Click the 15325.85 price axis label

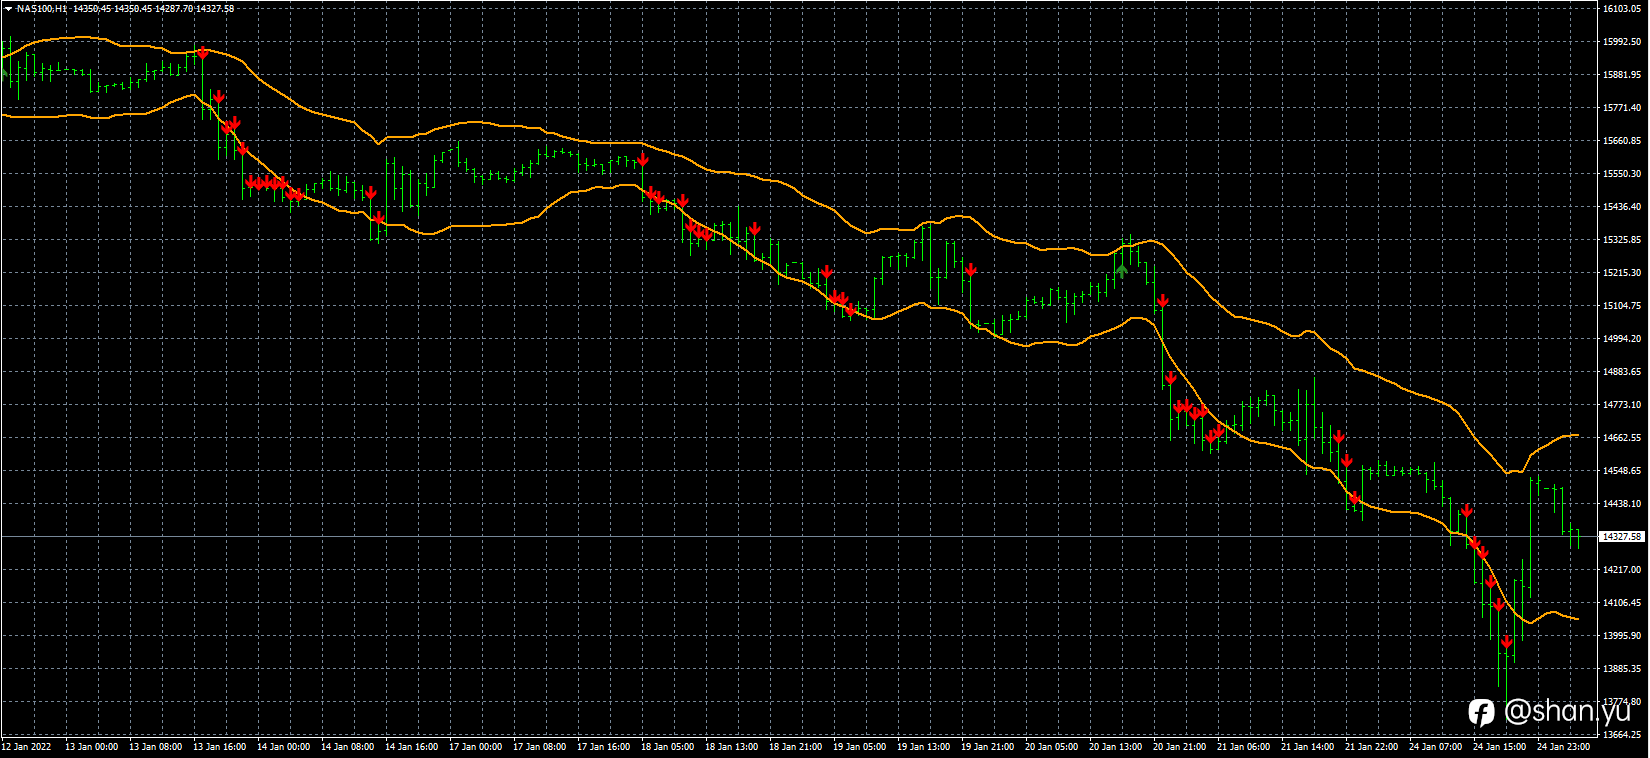1622,240
